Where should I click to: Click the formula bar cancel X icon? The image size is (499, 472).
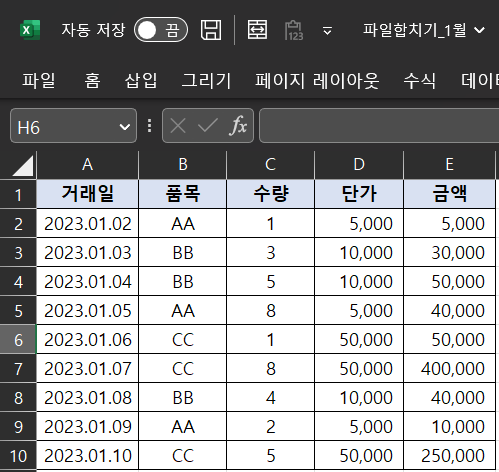click(x=178, y=126)
